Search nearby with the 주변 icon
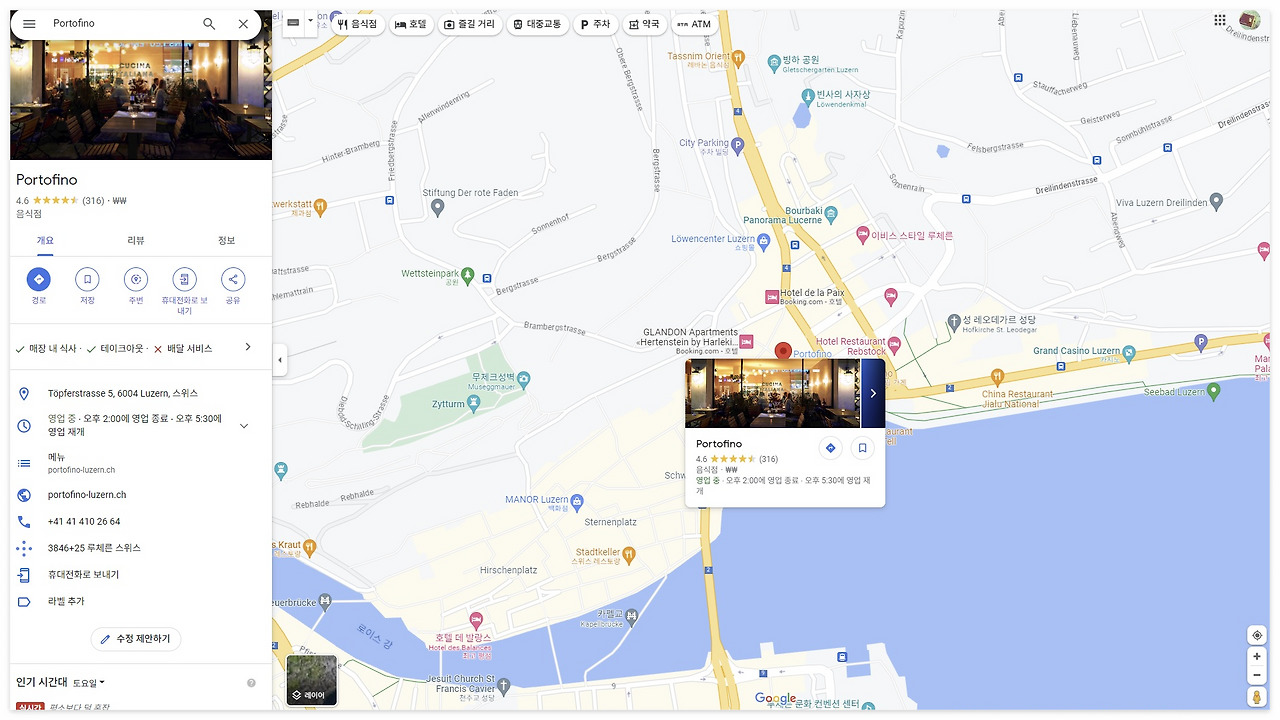The image size is (1280, 720). coord(136,280)
